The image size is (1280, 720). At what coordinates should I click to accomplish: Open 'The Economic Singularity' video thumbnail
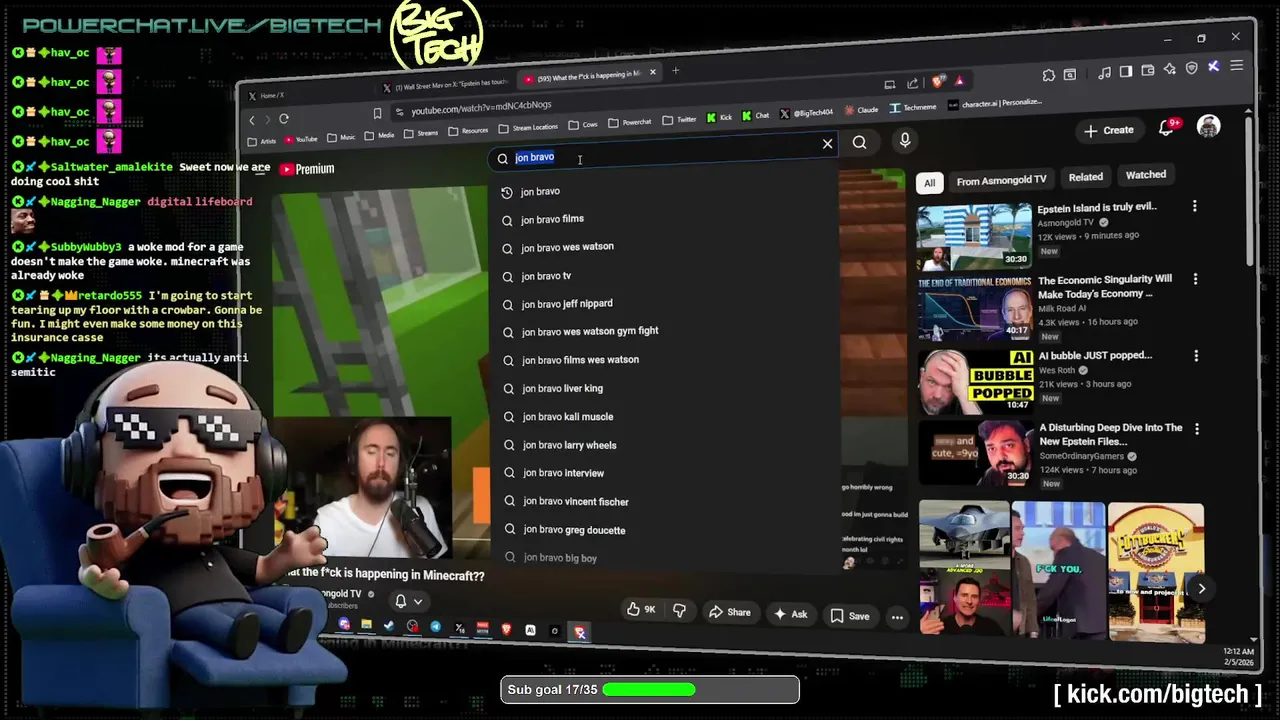tap(975, 308)
